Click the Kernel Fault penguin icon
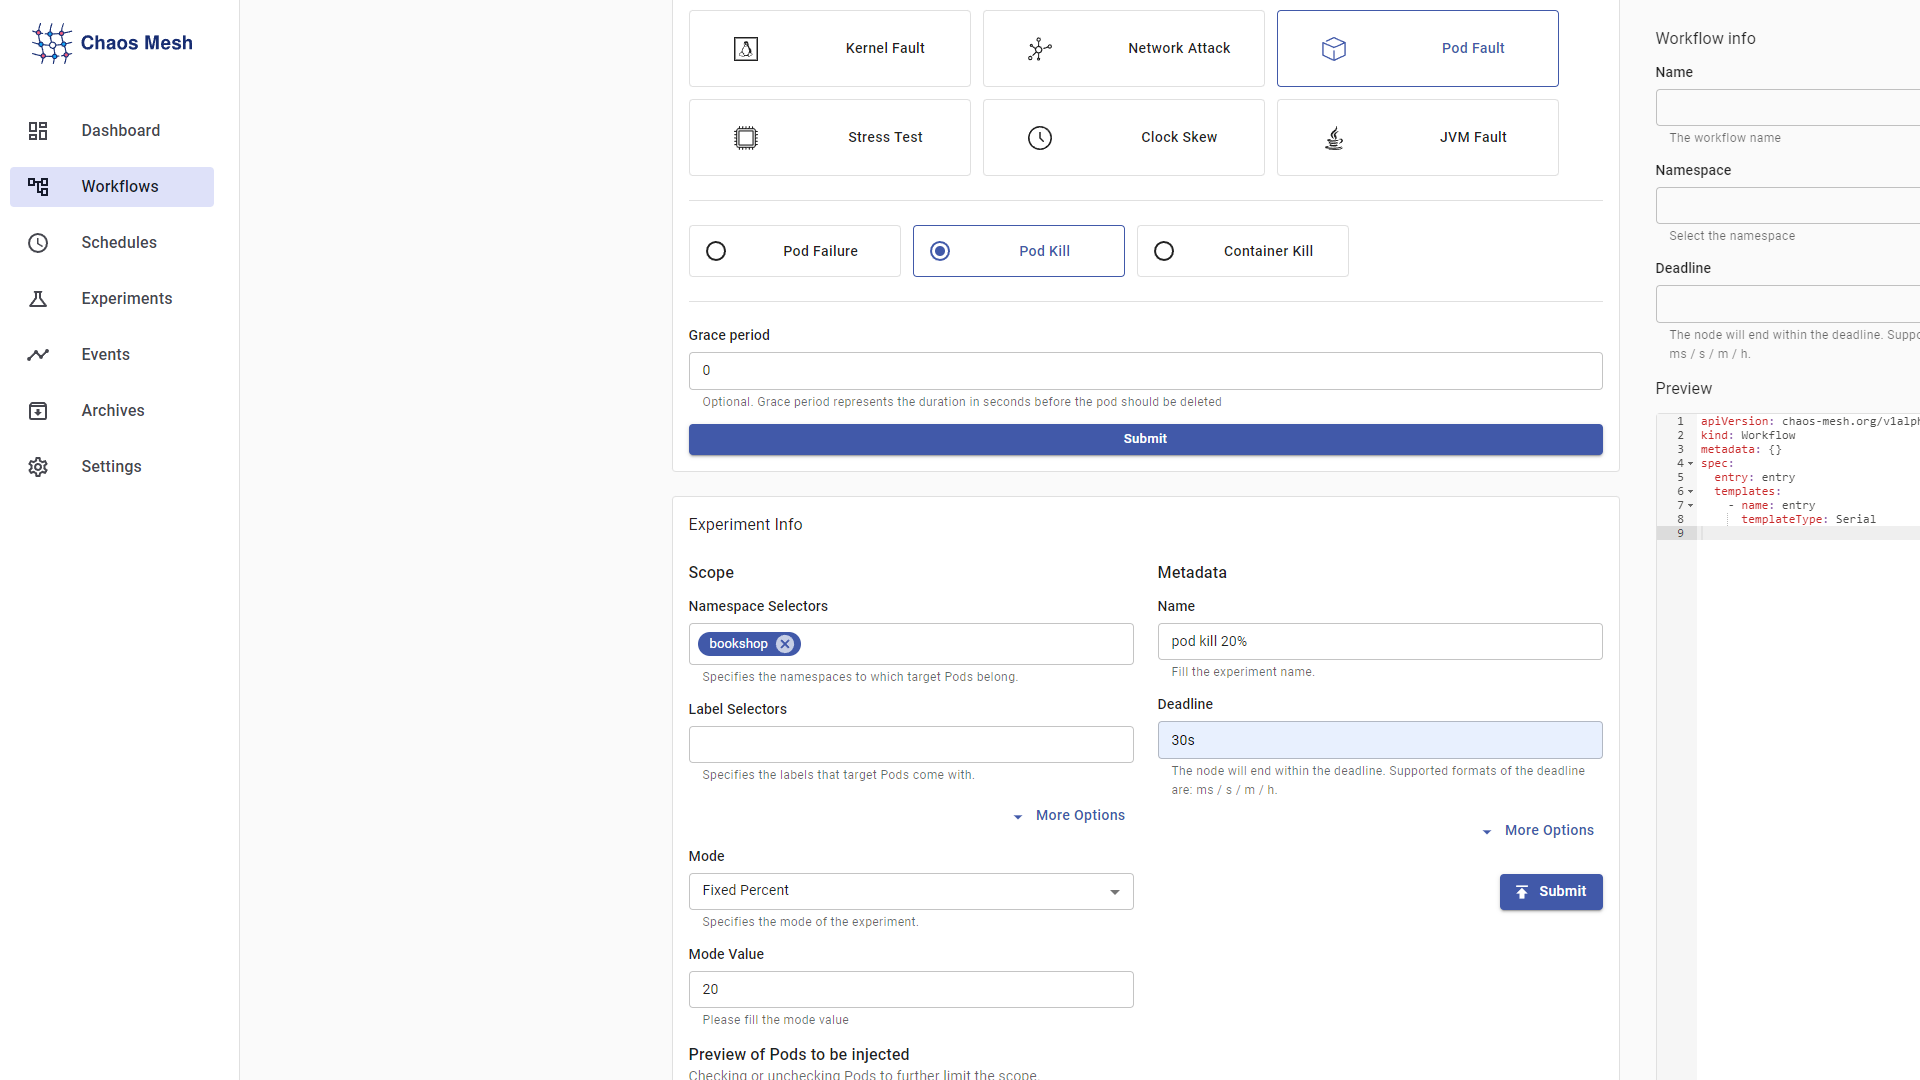 pyautogui.click(x=746, y=49)
